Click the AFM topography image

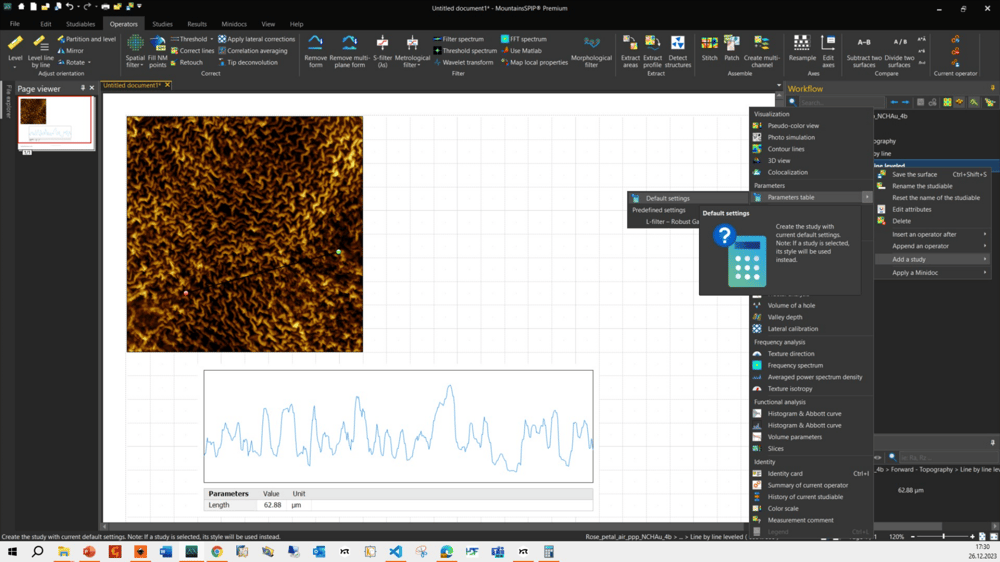(x=244, y=233)
